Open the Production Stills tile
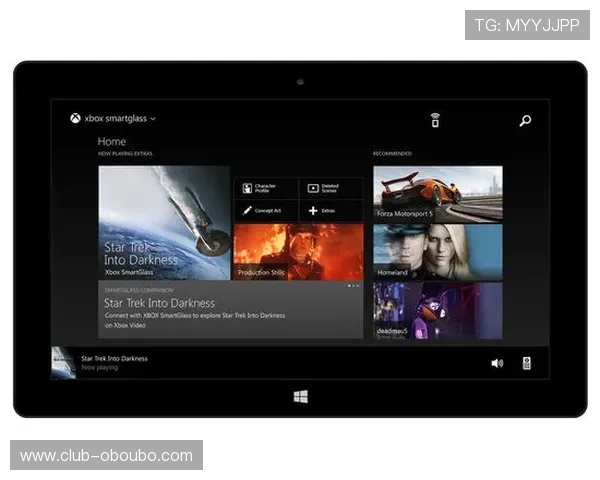600x480 pixels. [x=298, y=251]
